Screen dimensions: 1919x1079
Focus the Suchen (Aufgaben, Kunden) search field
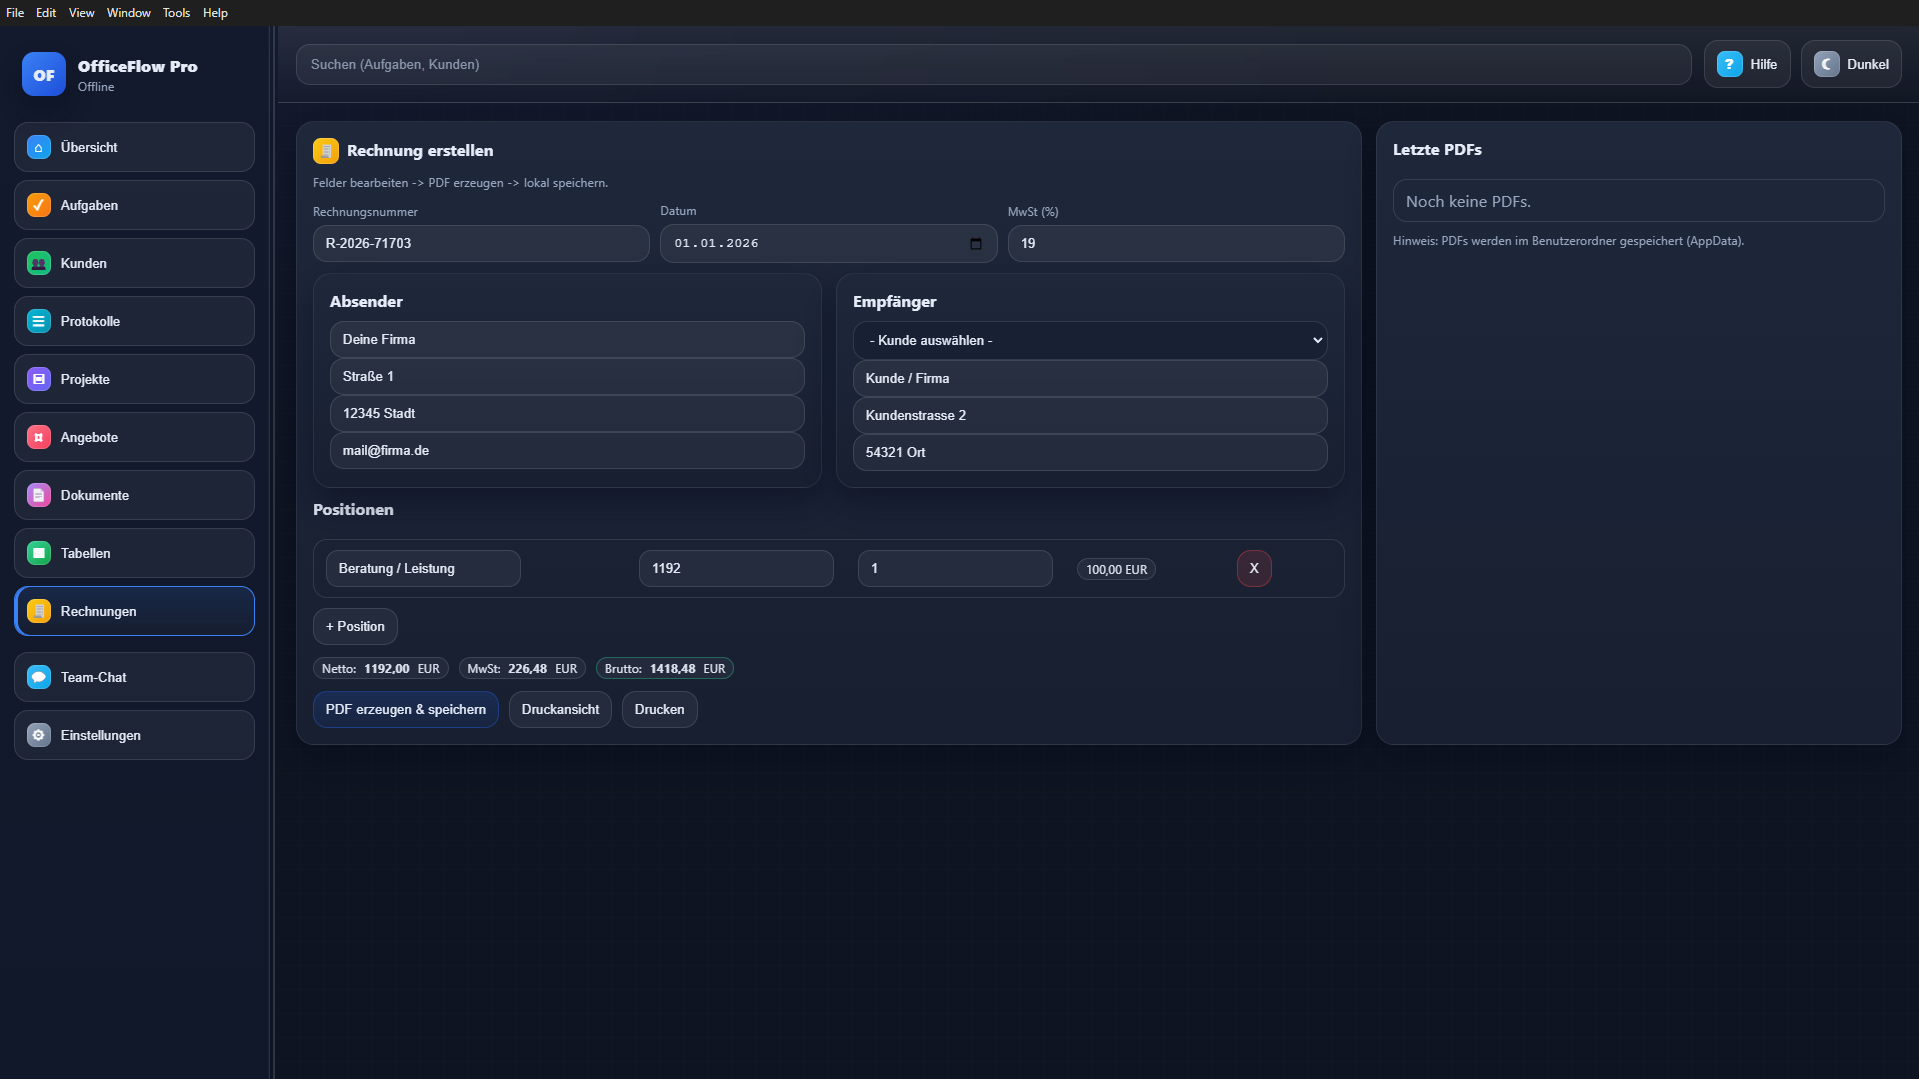pyautogui.click(x=993, y=64)
